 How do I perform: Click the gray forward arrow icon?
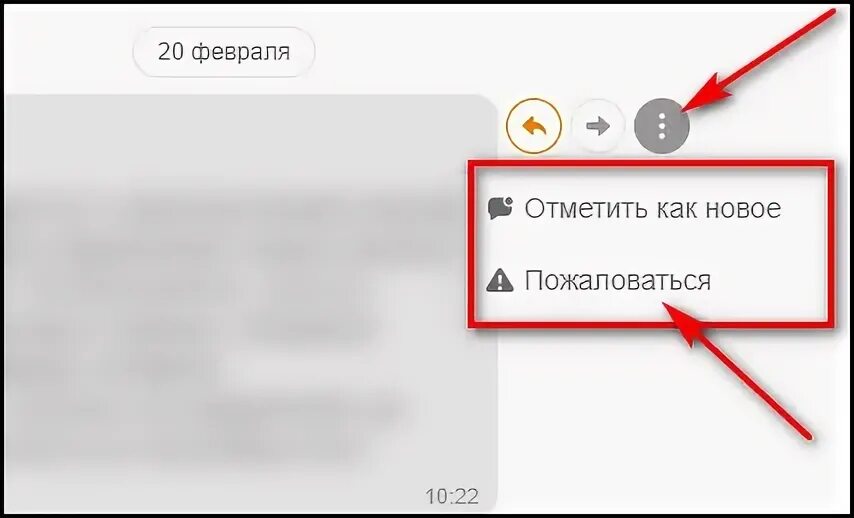[597, 126]
